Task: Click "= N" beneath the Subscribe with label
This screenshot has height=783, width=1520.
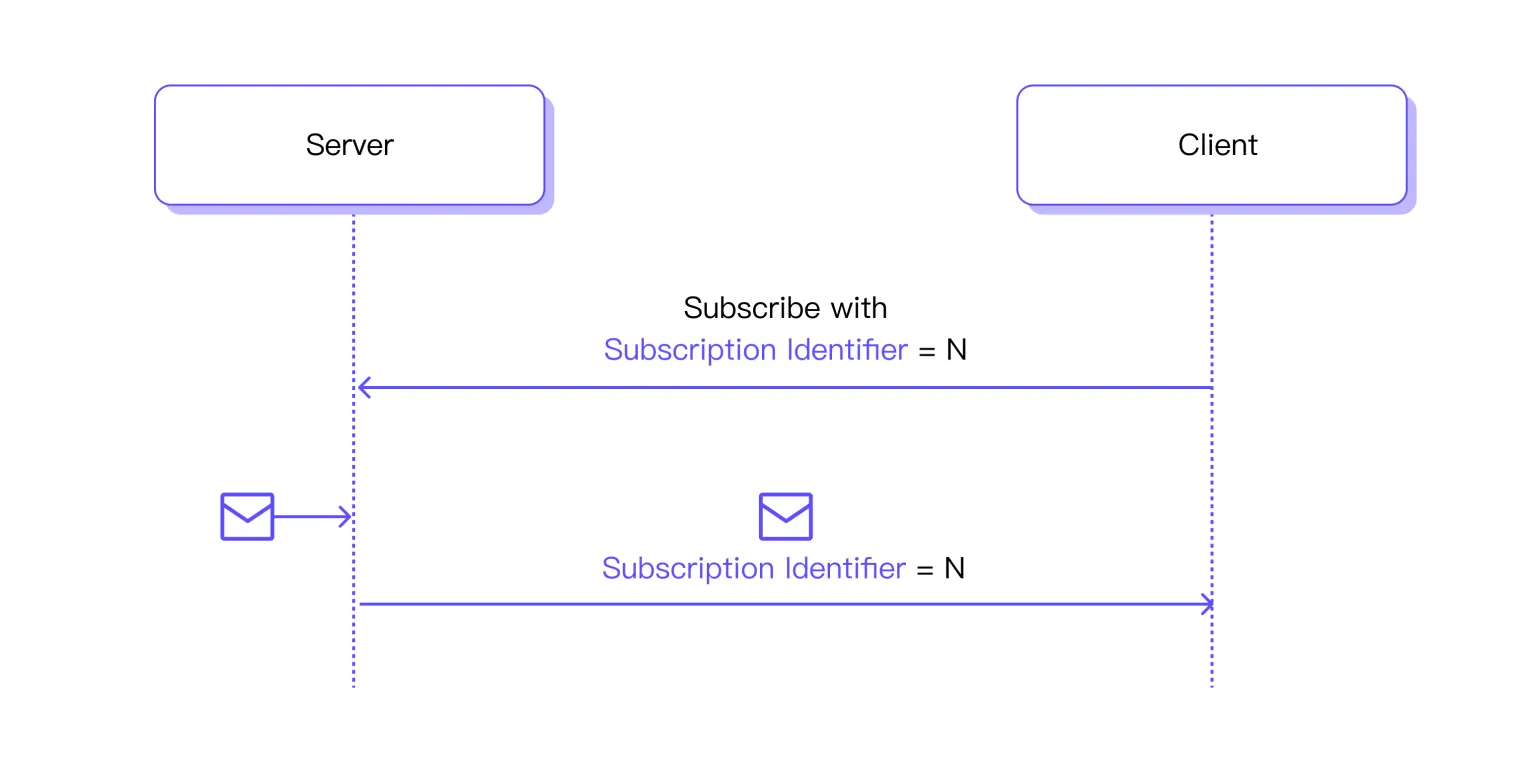Action: tap(943, 350)
